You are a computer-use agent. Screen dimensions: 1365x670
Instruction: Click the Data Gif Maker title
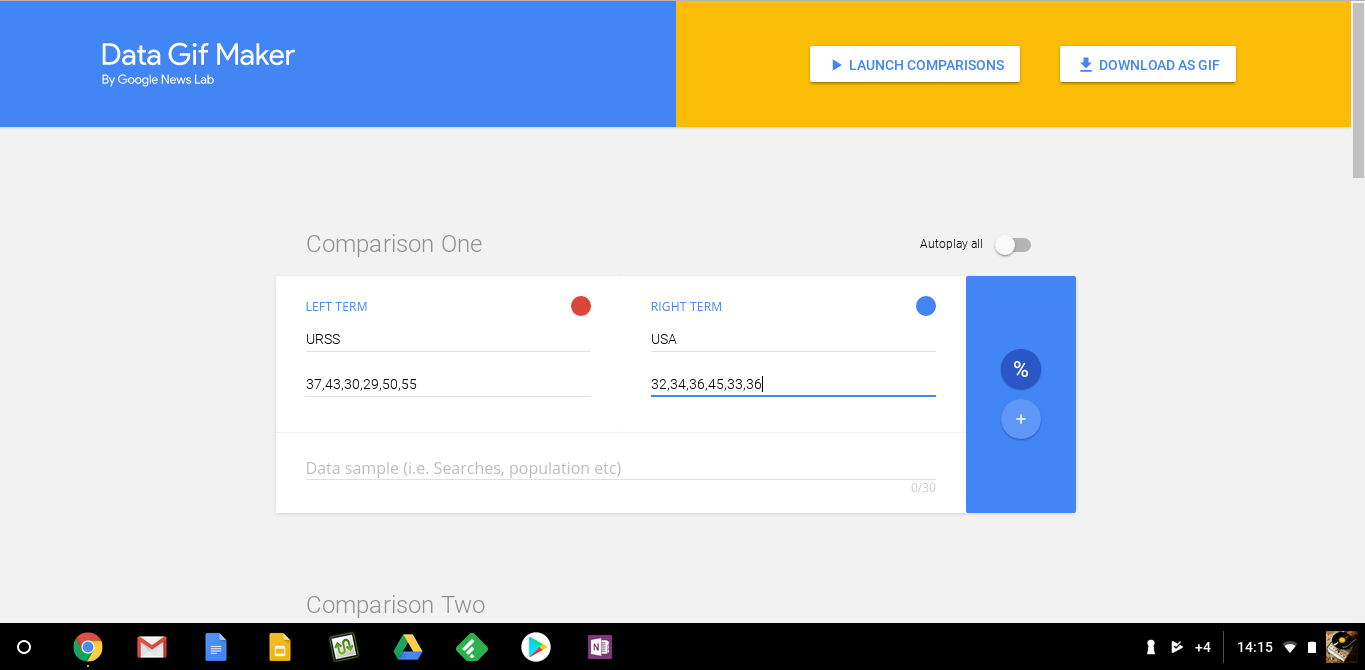tap(198, 54)
